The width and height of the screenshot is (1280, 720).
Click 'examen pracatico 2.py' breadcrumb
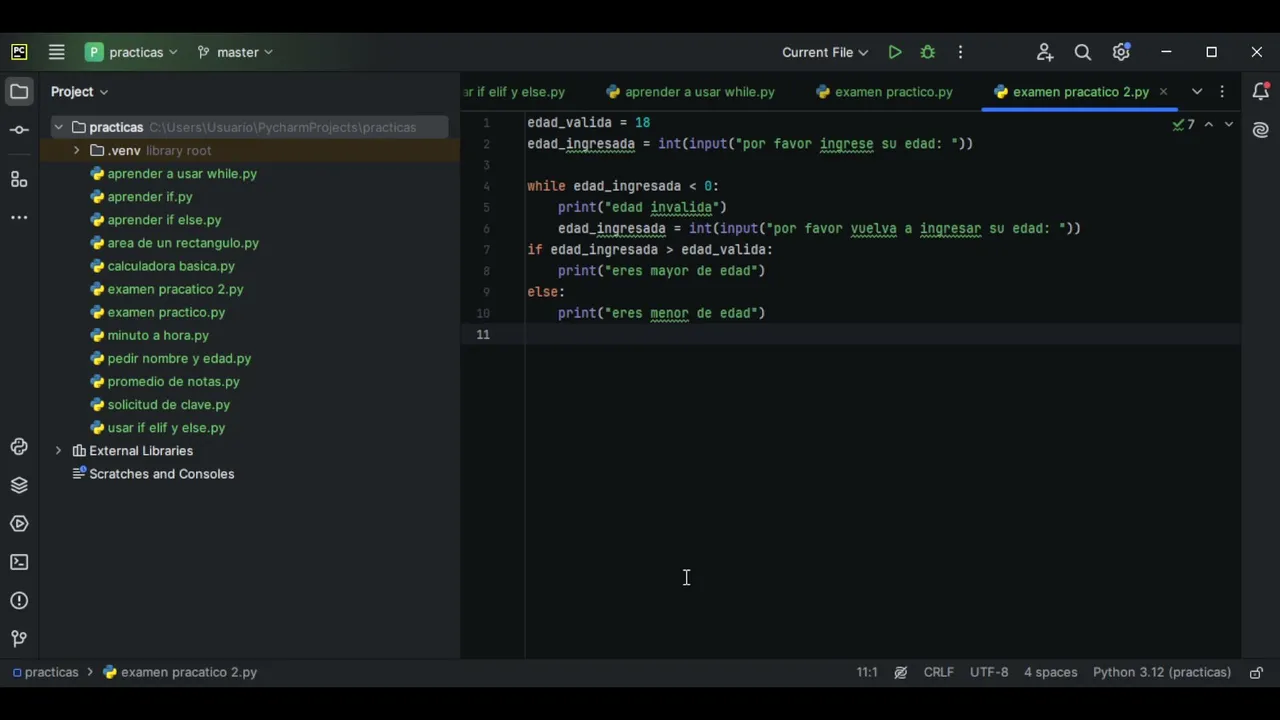pyautogui.click(x=180, y=673)
